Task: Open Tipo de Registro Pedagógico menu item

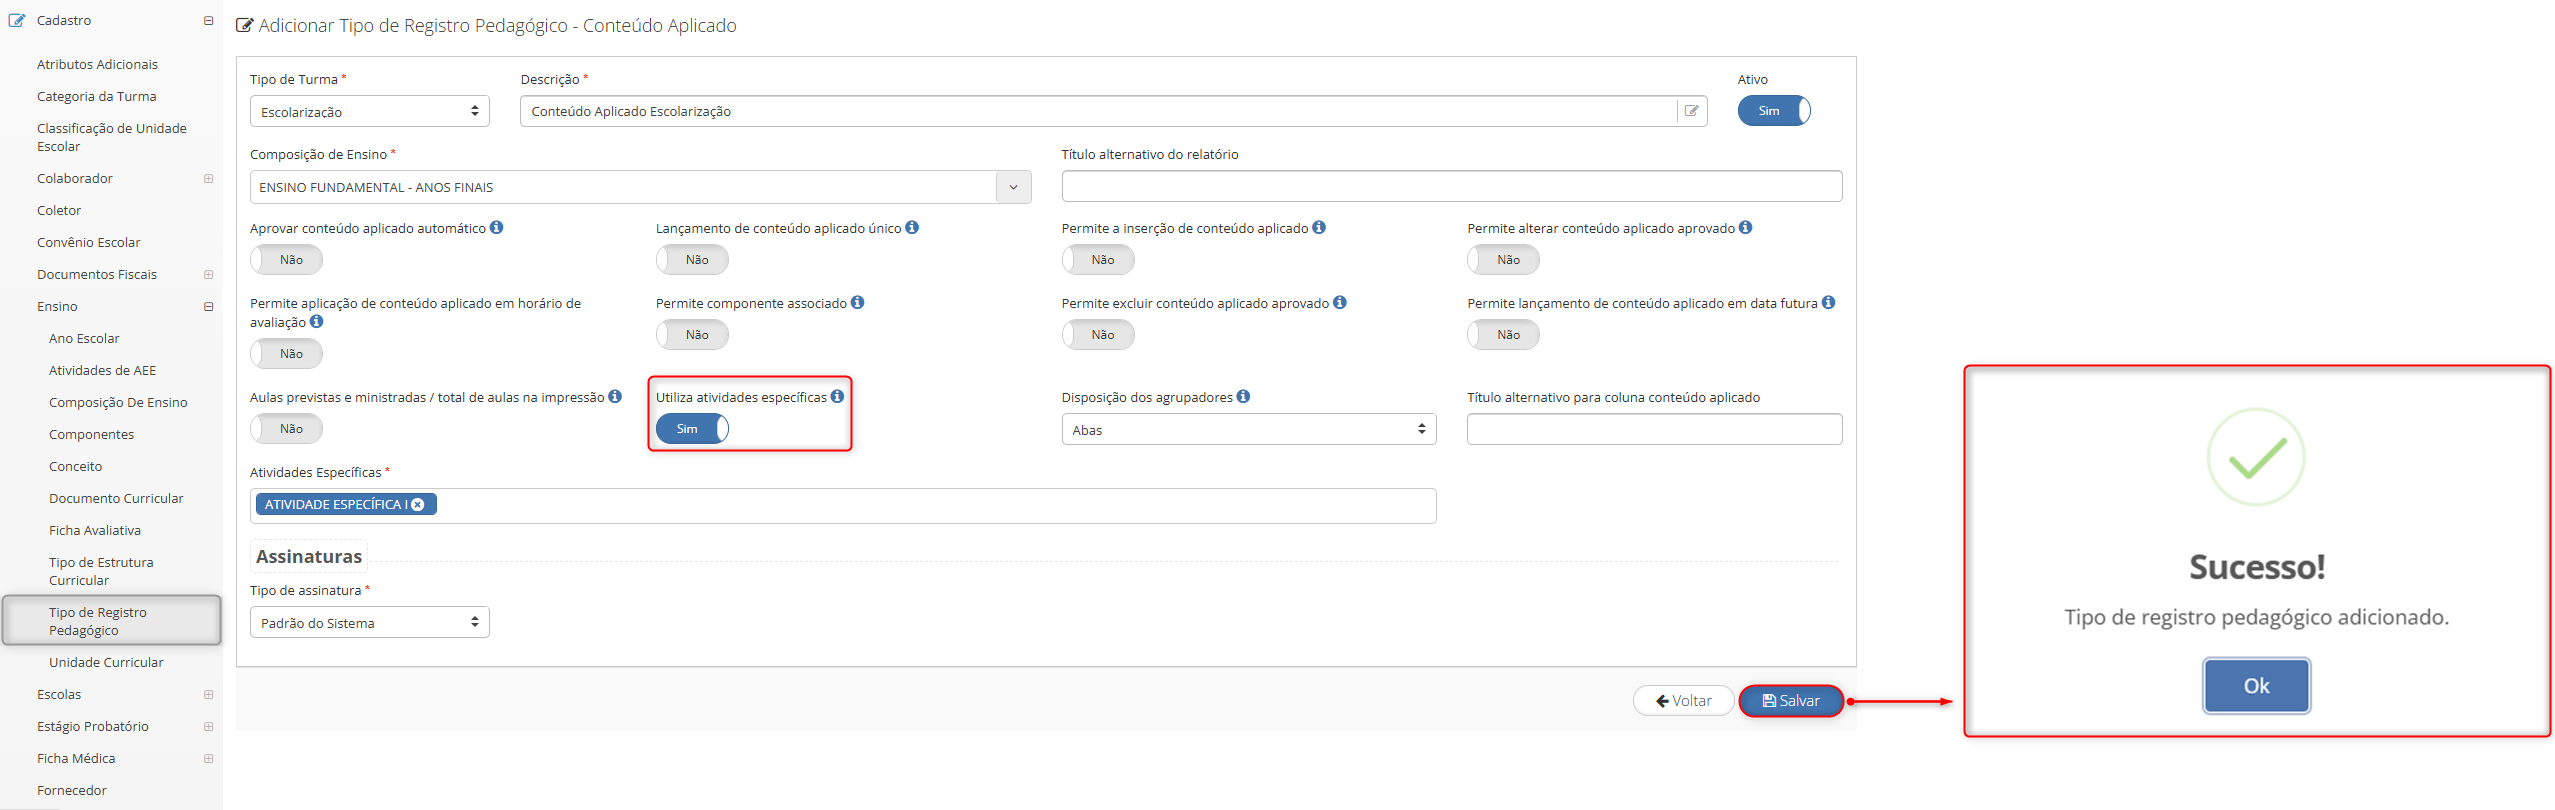Action: (x=98, y=621)
